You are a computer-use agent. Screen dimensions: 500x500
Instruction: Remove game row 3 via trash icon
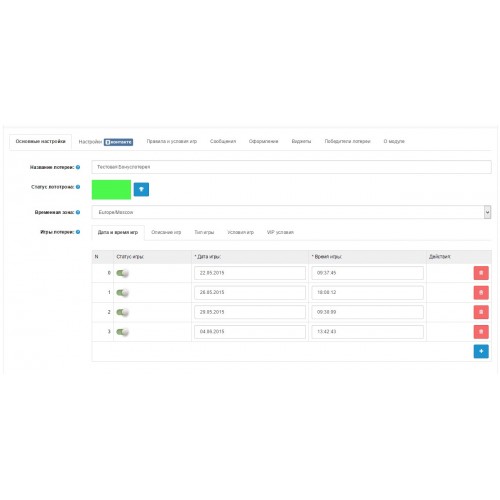[x=481, y=332]
